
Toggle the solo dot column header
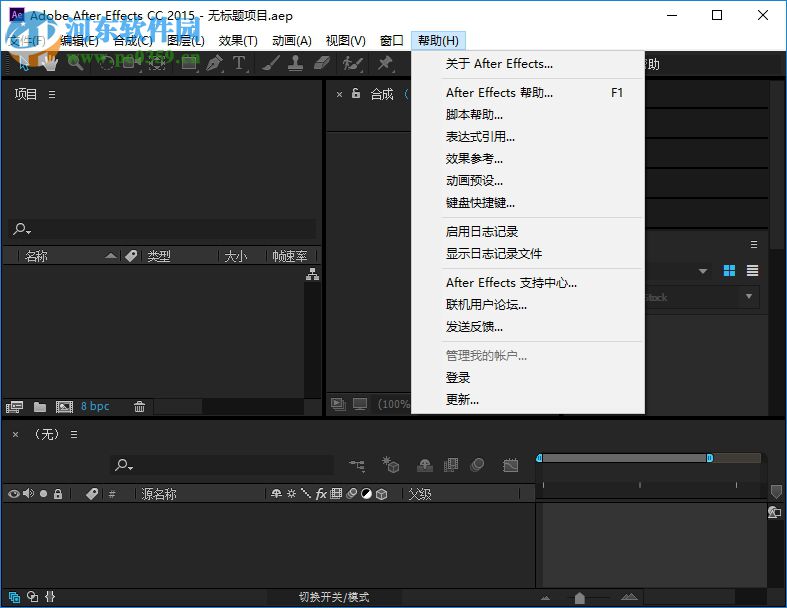[43, 494]
